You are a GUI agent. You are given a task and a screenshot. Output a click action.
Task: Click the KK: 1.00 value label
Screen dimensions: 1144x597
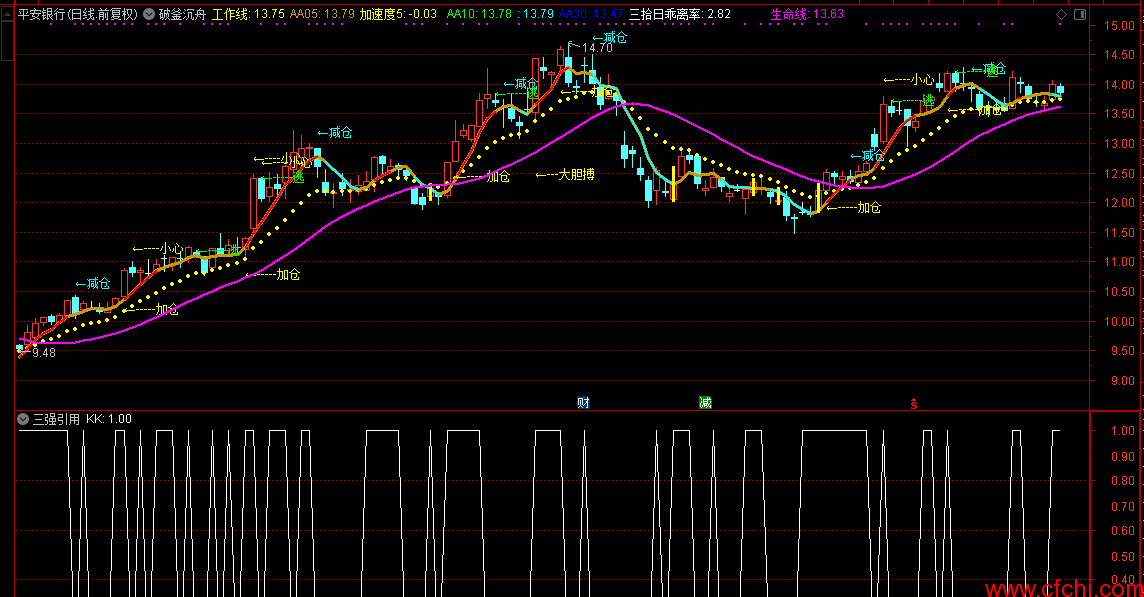tap(109, 419)
